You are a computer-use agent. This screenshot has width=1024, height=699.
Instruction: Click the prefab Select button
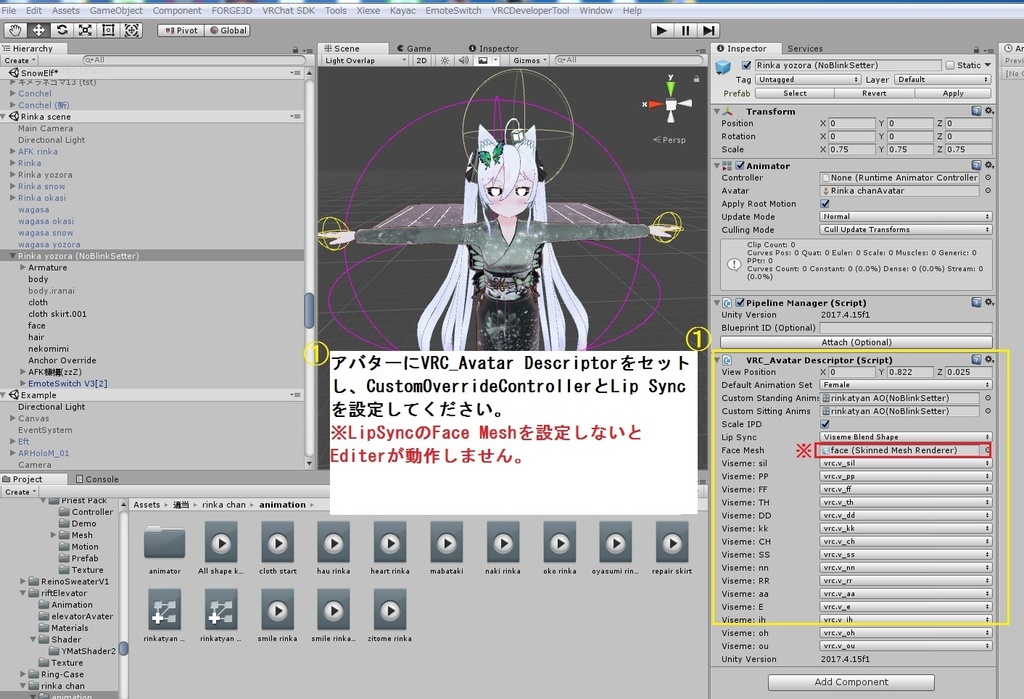795,93
